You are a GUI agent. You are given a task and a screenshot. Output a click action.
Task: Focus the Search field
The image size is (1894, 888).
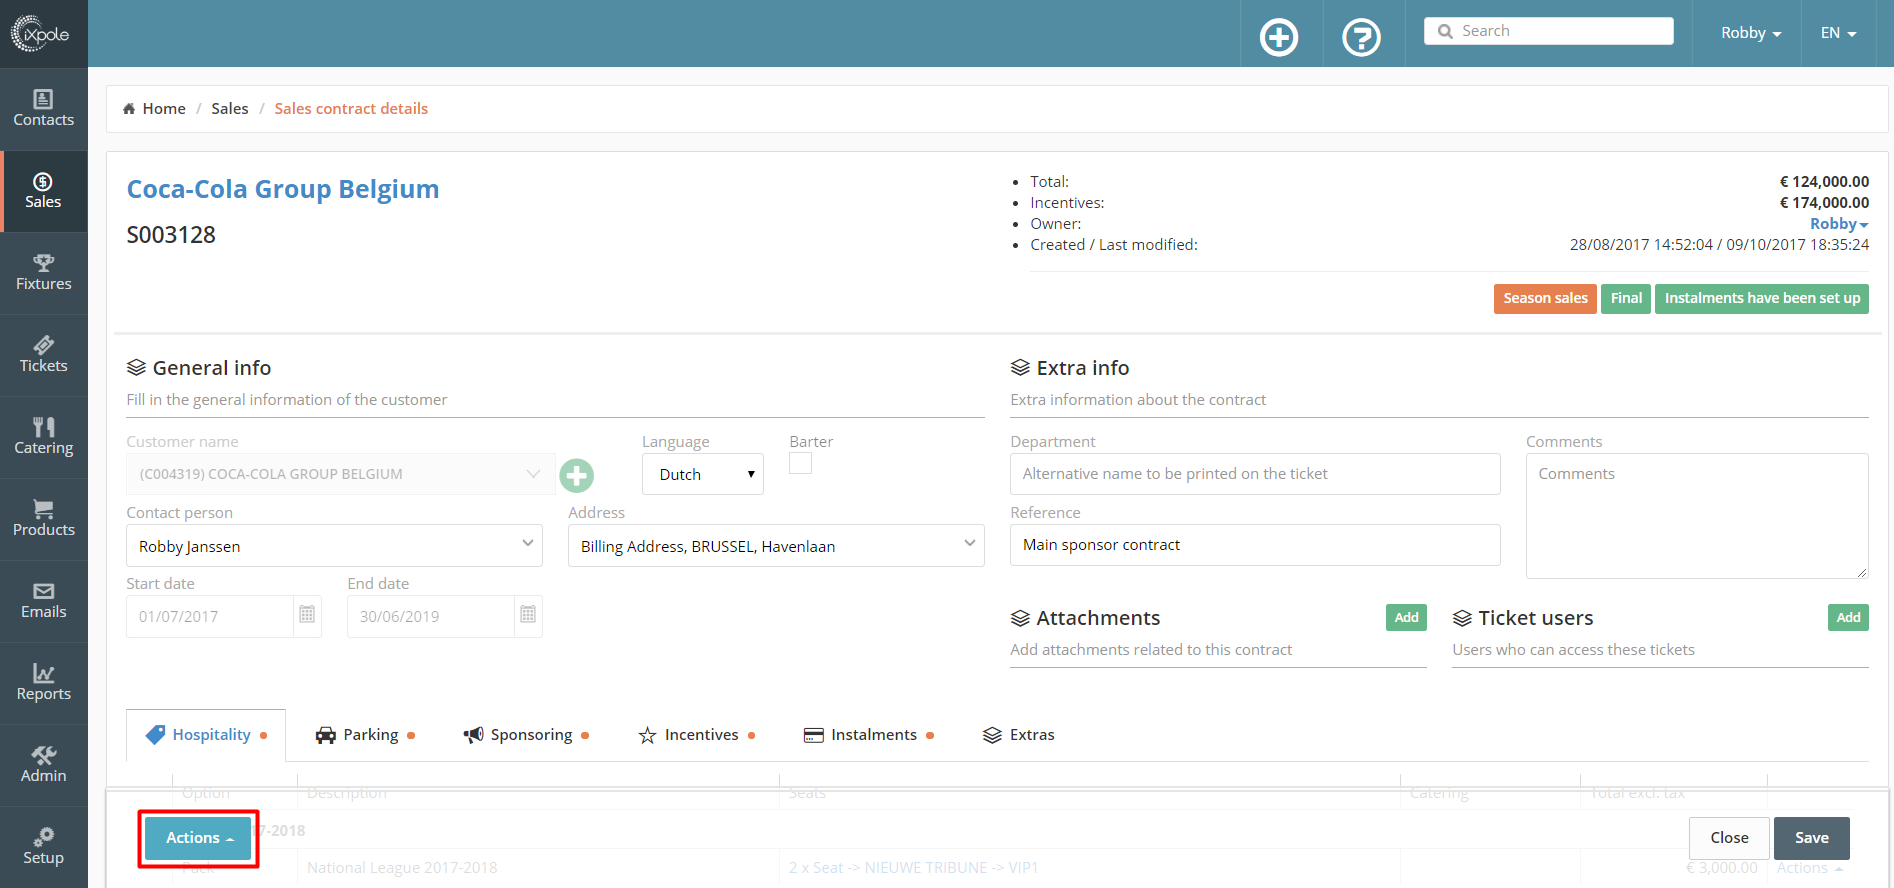tap(1549, 31)
